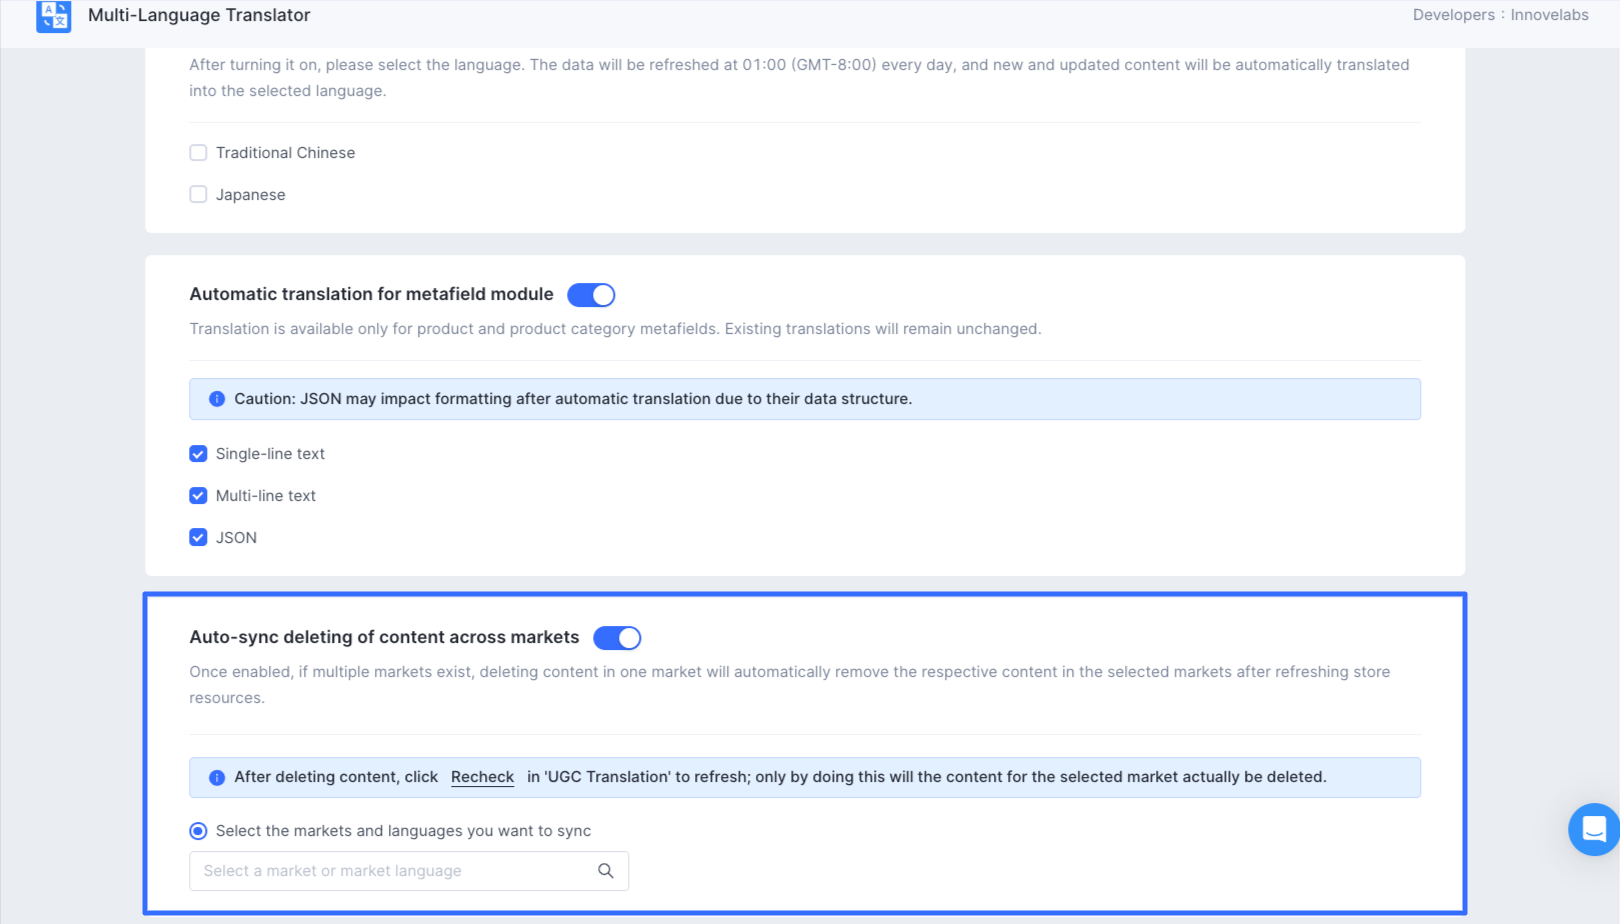Click the info icon beside JSON caution
This screenshot has height=924, width=1620.
pyautogui.click(x=217, y=399)
